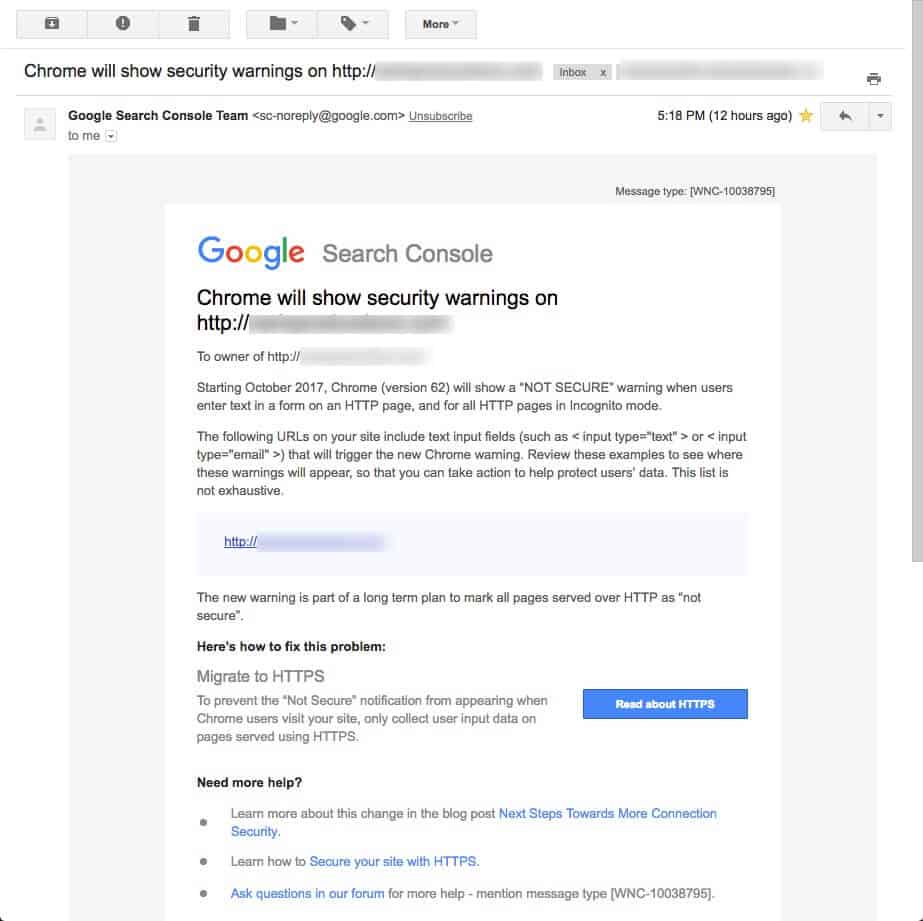
Task: Click the vertical scrollbar on the right
Action: tap(917, 281)
